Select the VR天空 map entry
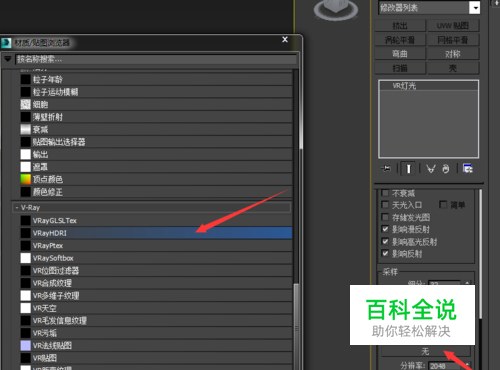Screen dimensions: 500x370 pos(156,308)
